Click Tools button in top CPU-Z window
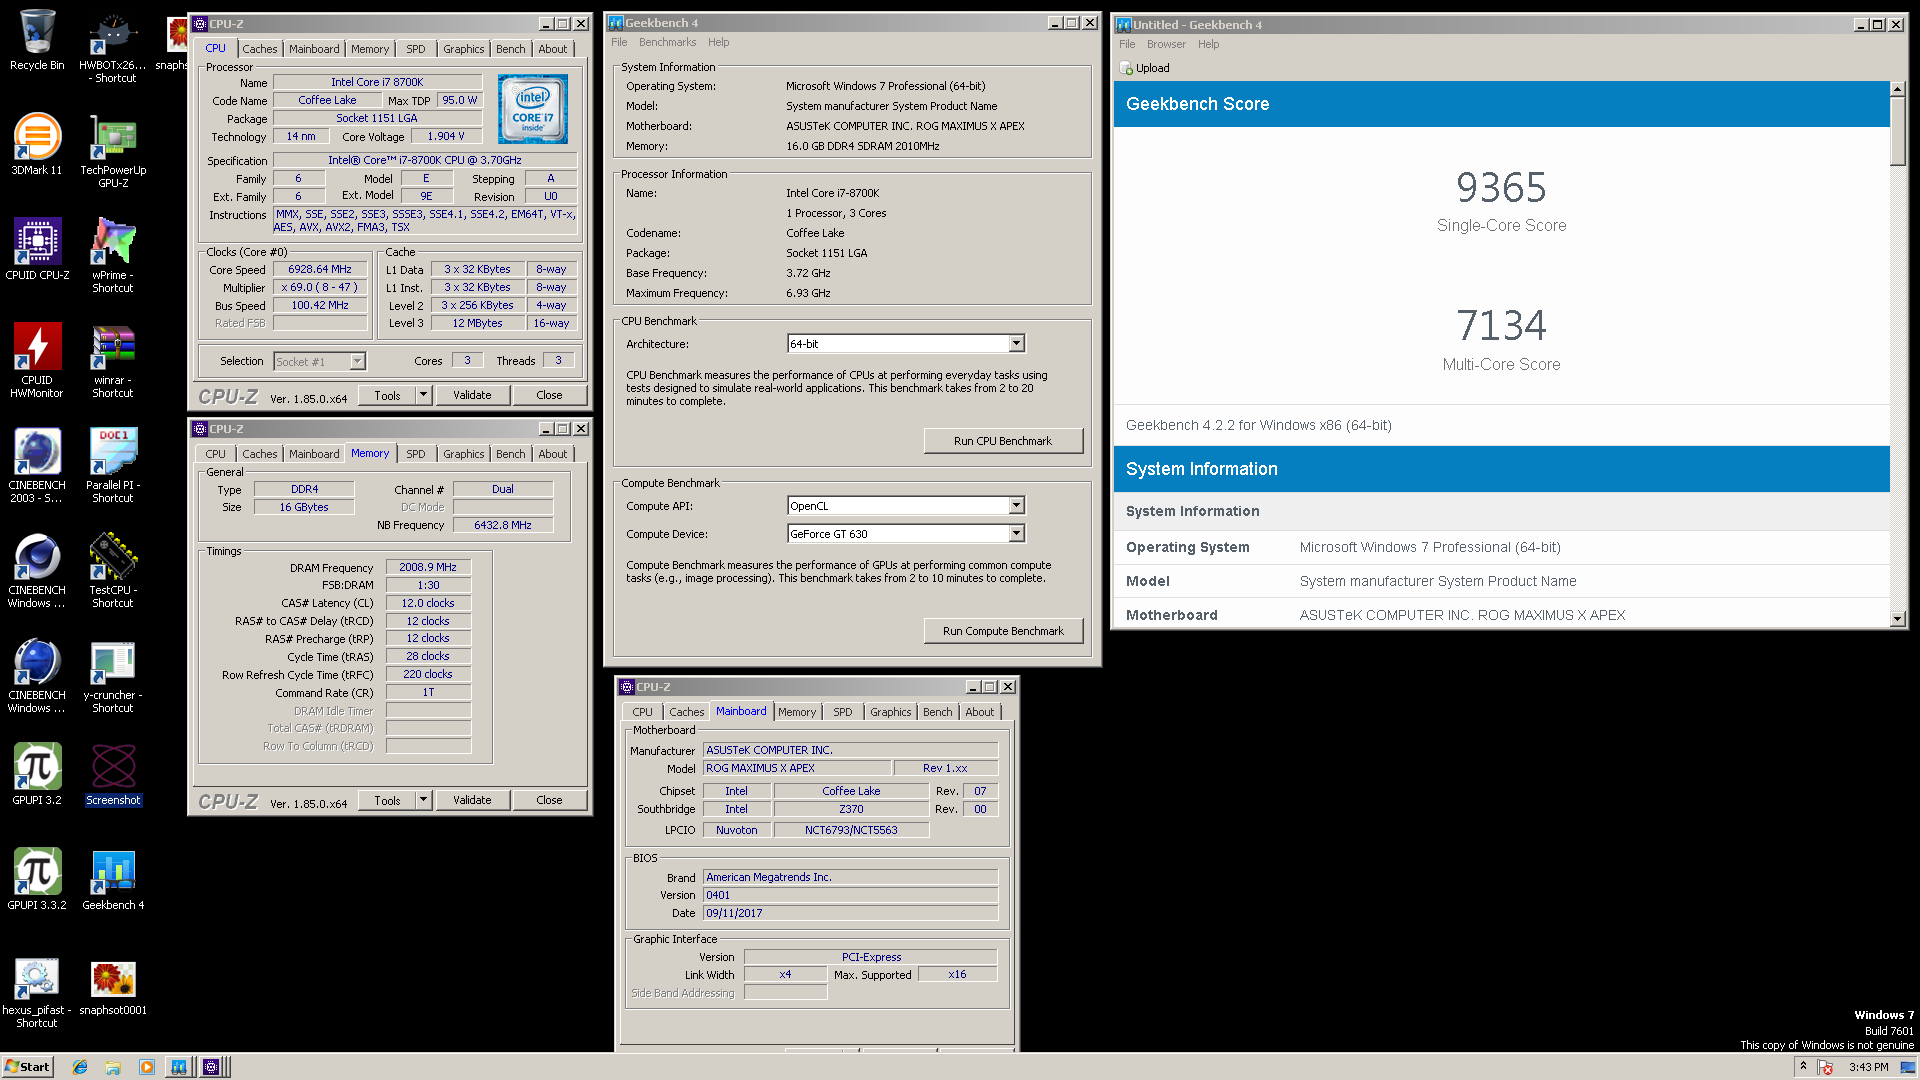This screenshot has height=1080, width=1920. point(387,395)
